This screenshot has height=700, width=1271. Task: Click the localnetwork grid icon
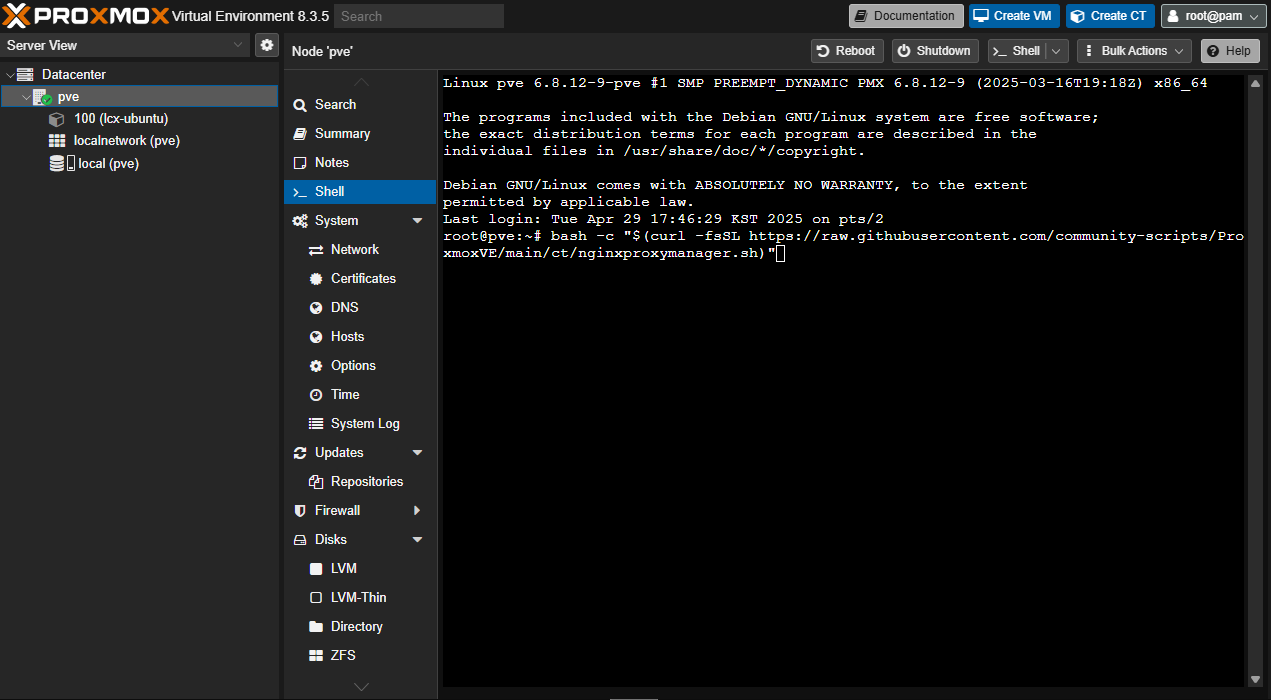57,141
